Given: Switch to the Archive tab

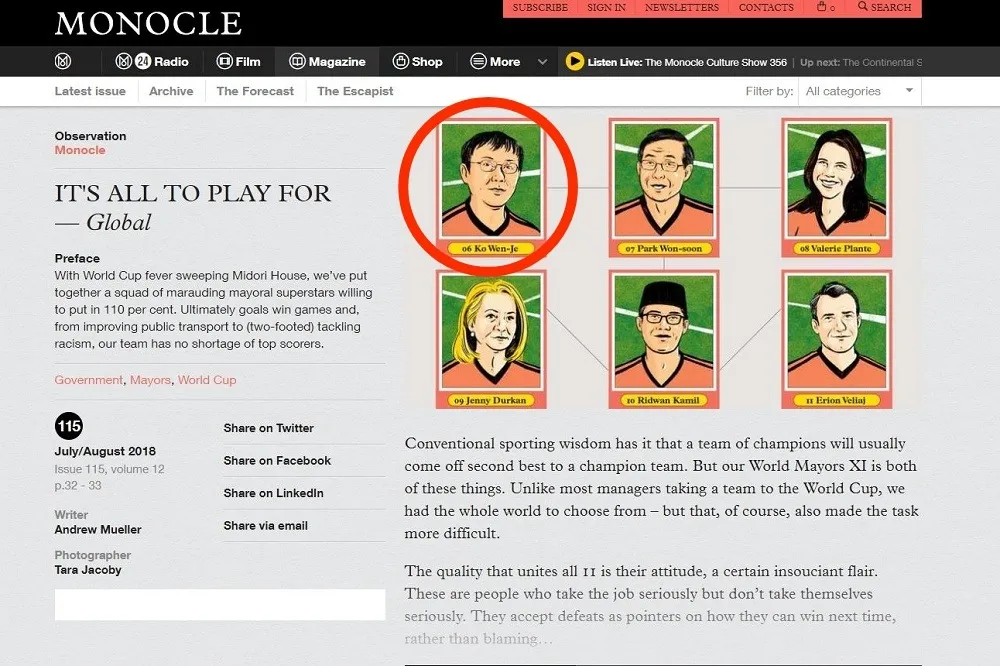Looking at the screenshot, I should (171, 91).
